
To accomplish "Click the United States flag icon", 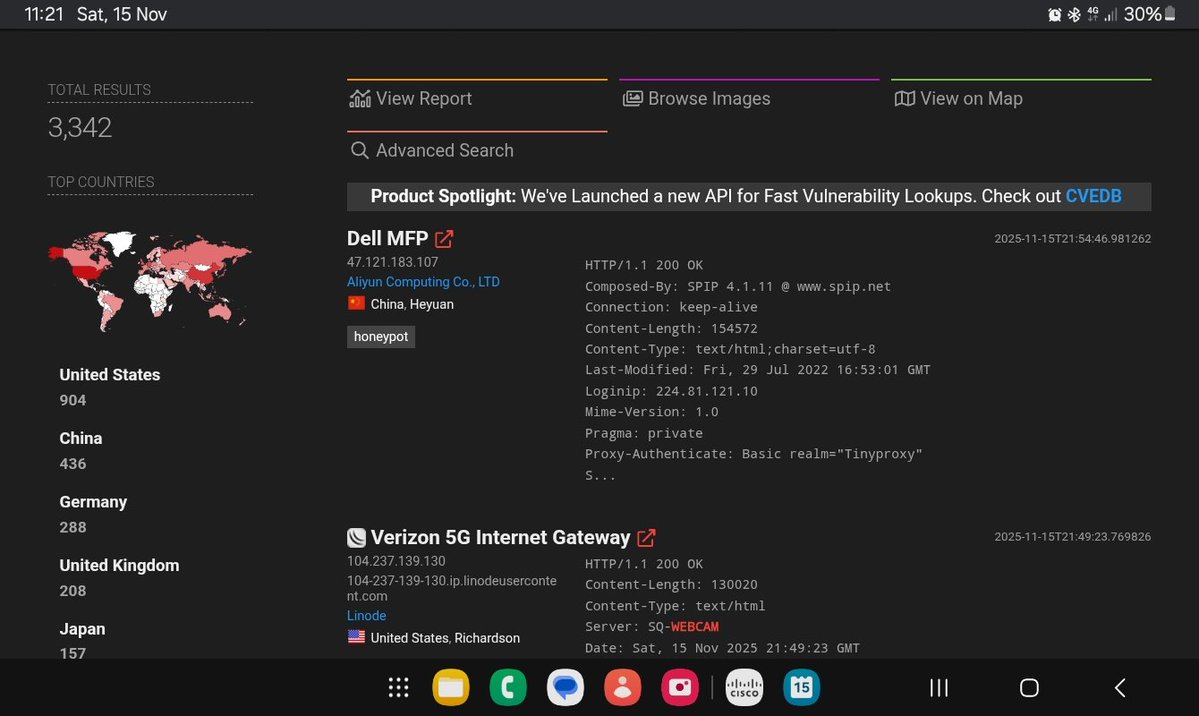I will click(x=356, y=636).
